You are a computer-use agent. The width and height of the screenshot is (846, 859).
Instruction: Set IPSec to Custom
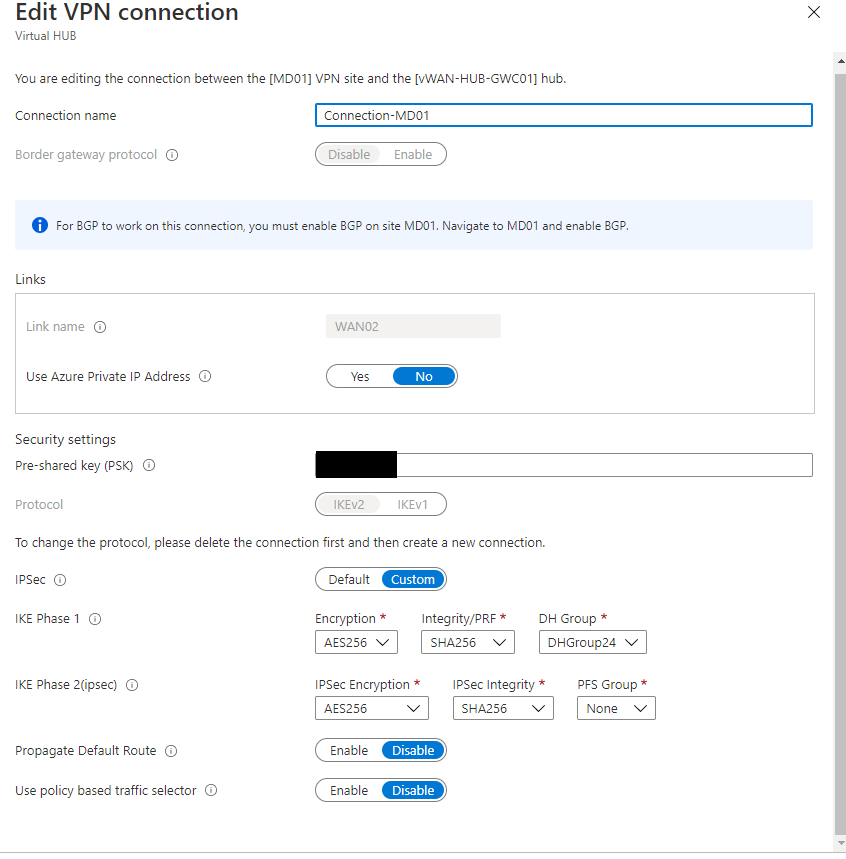[413, 579]
